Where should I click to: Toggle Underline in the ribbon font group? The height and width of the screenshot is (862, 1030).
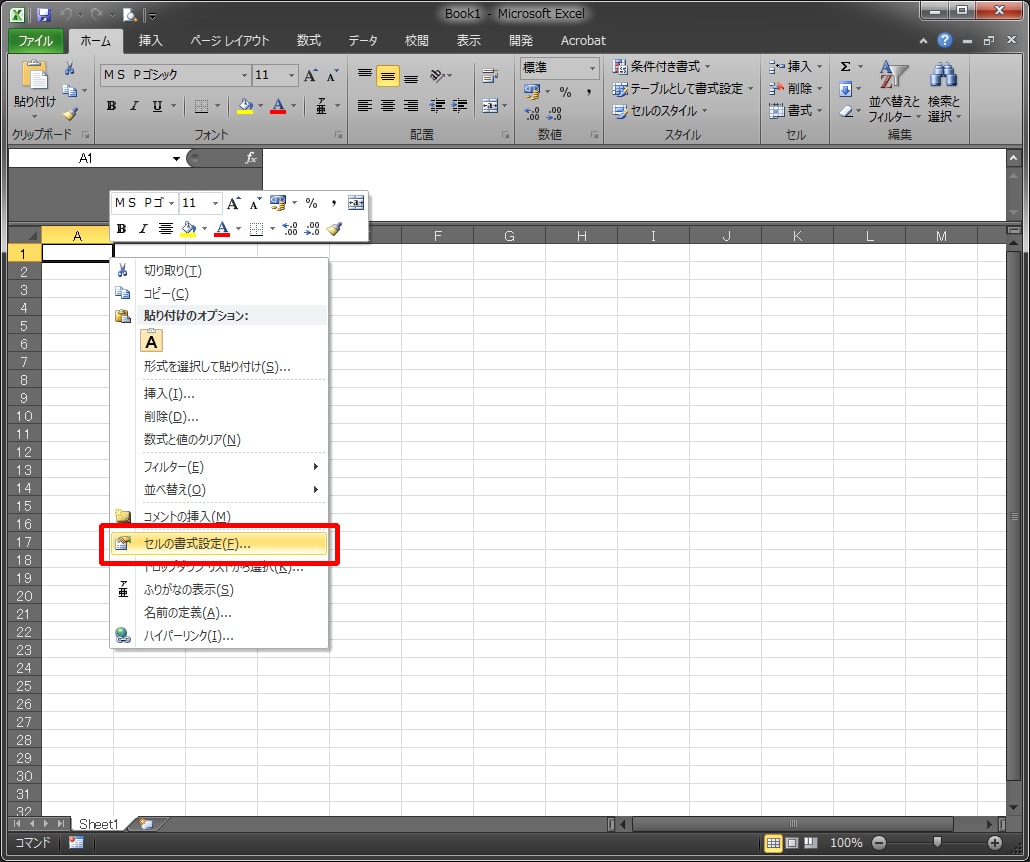coord(157,106)
